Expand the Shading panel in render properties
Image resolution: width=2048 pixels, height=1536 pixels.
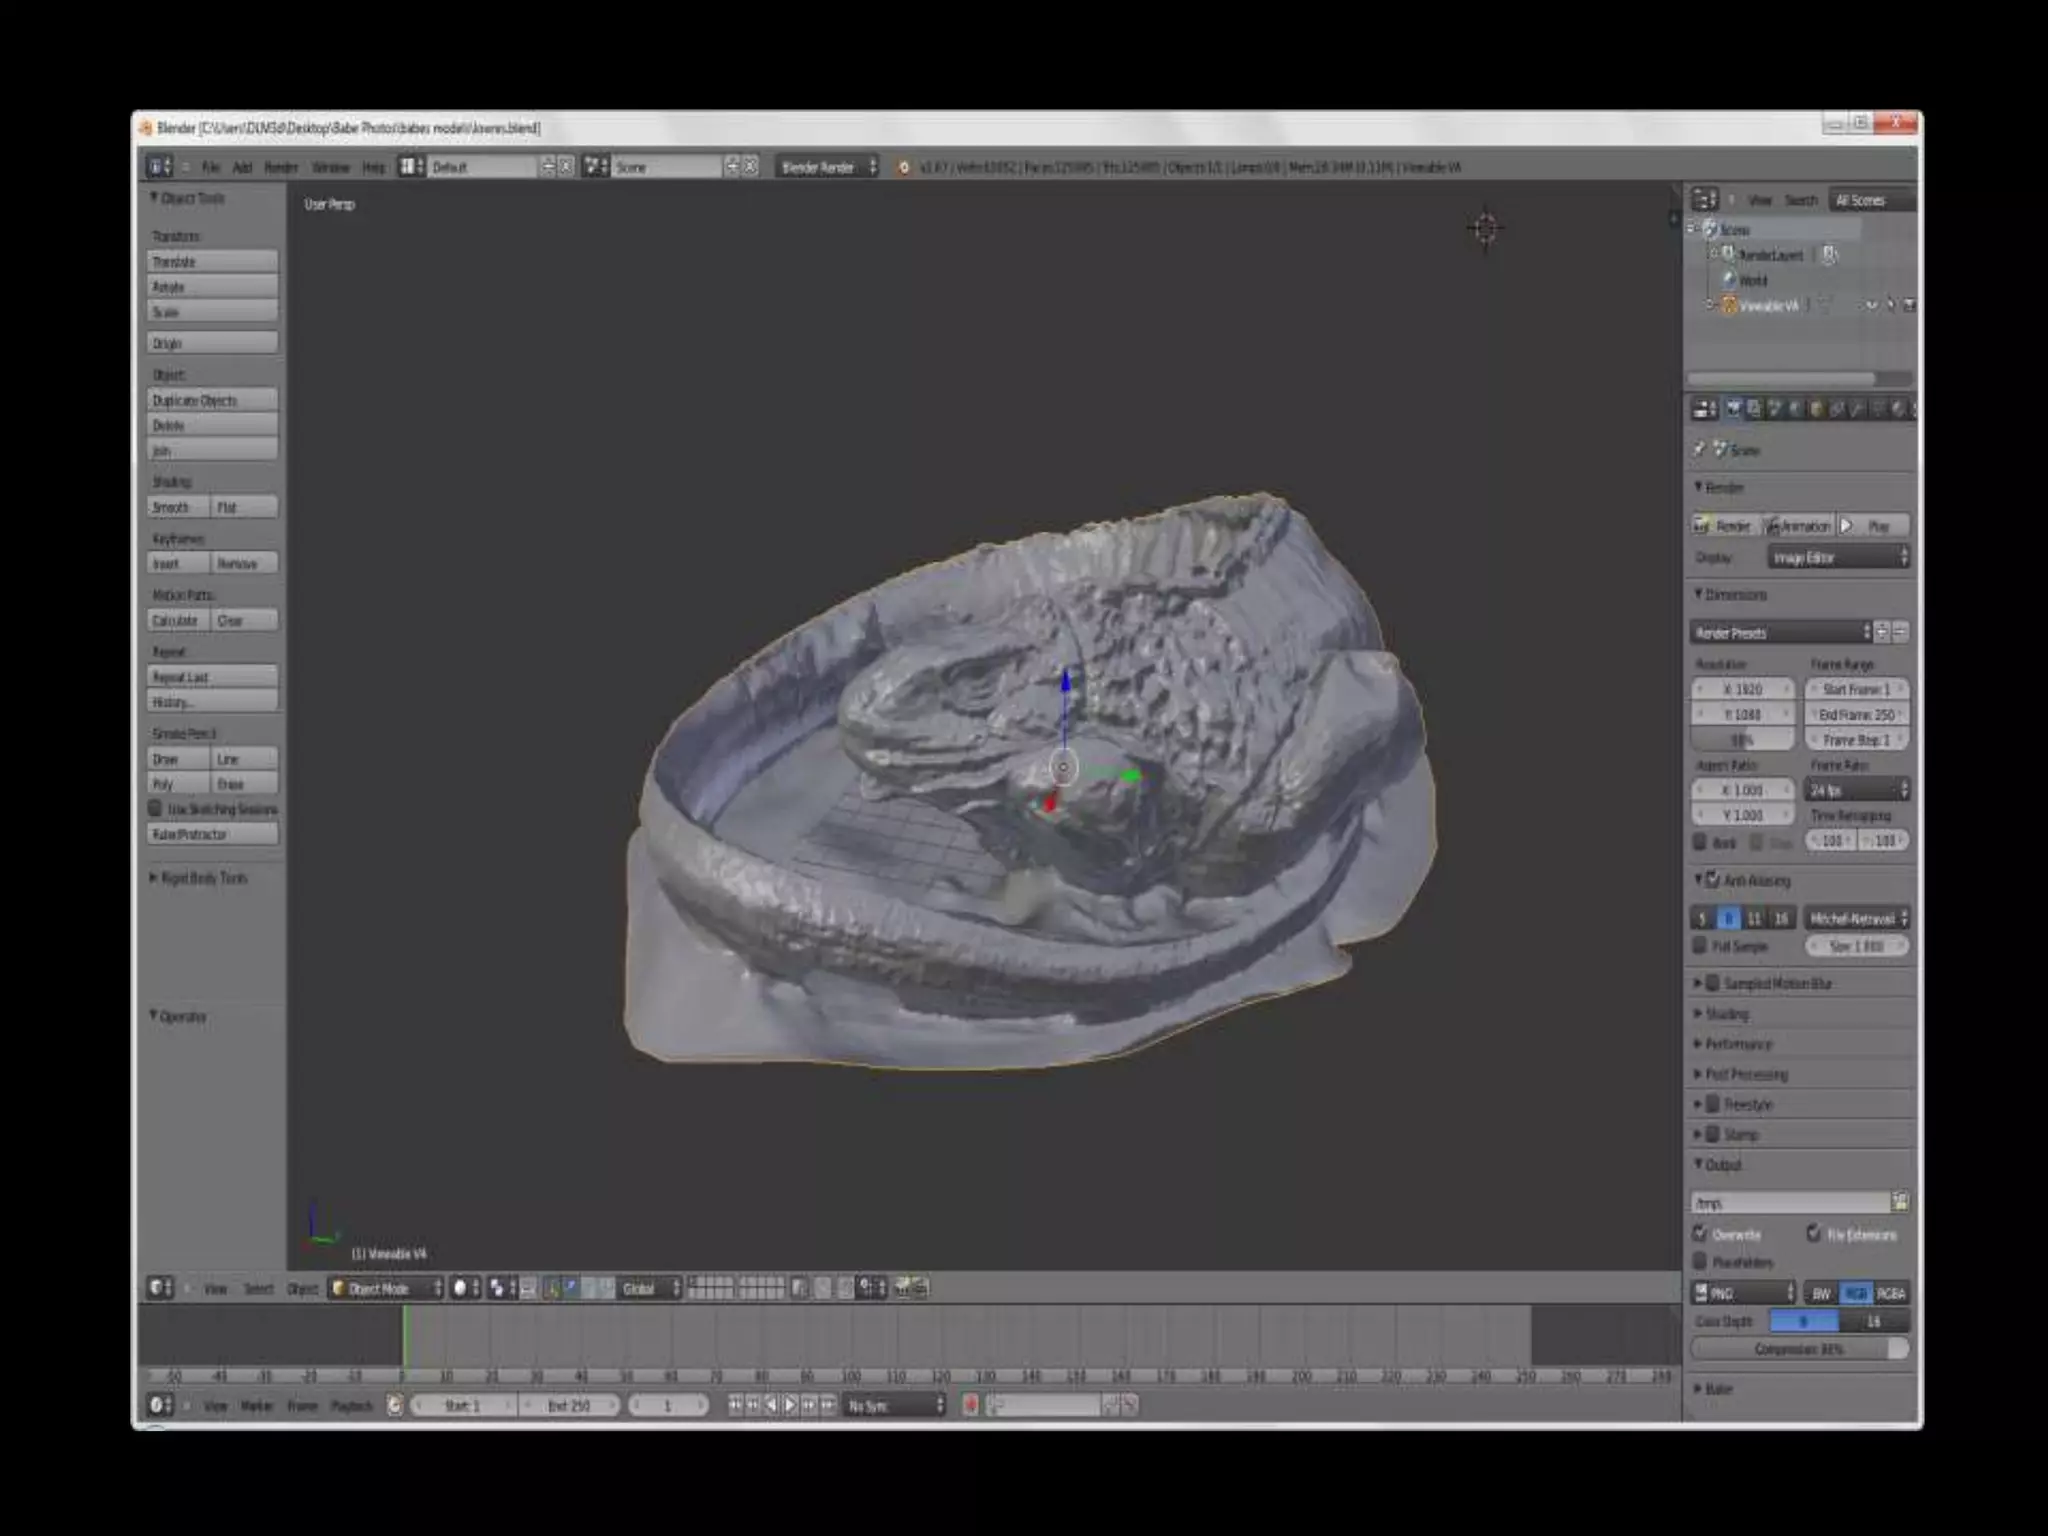1727,1014
